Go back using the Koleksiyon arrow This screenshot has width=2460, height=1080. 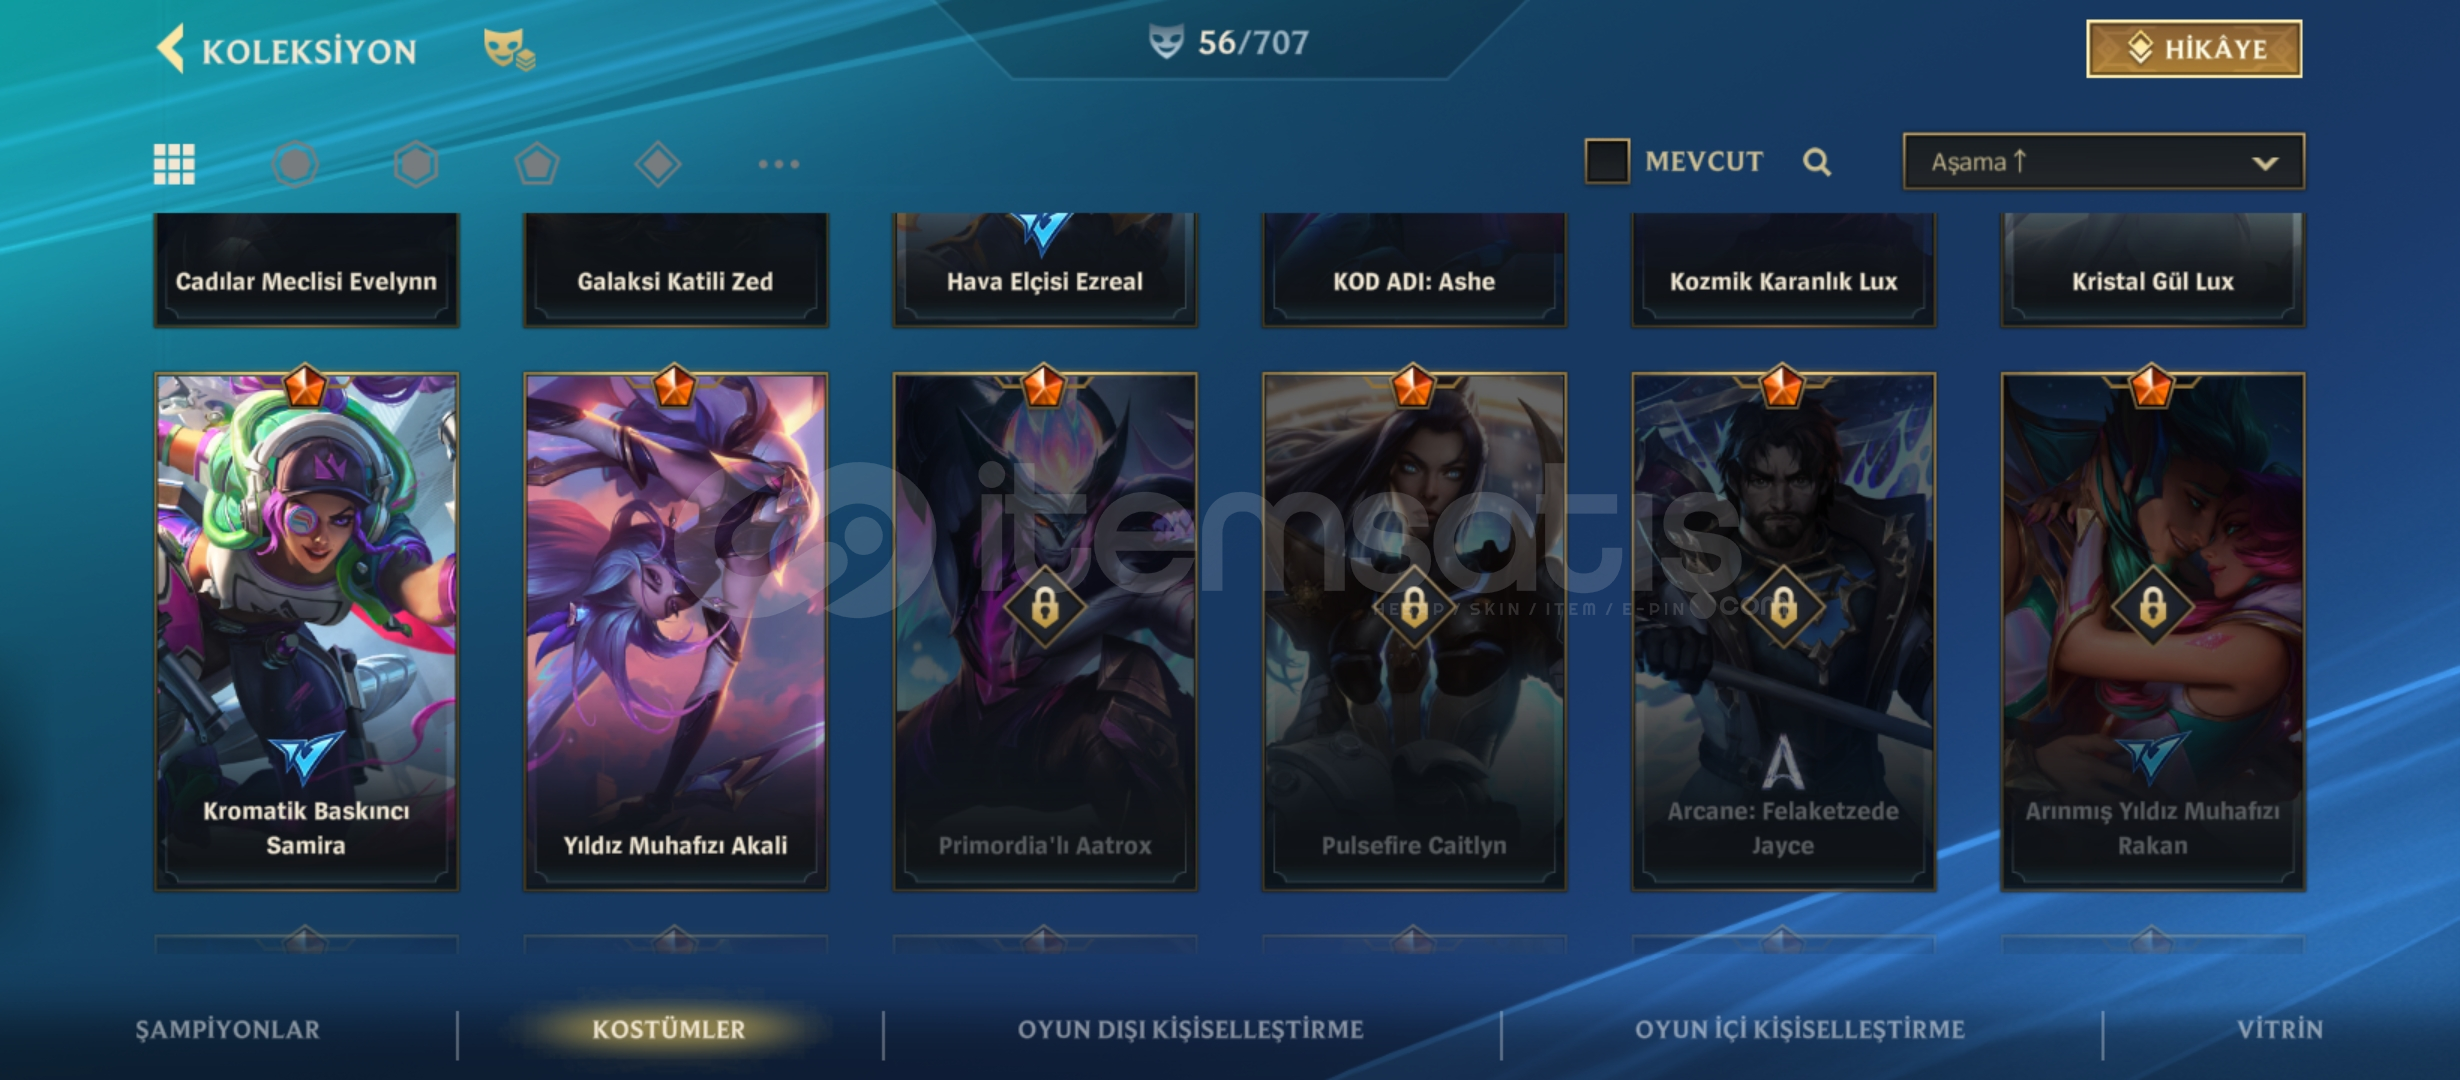171,49
